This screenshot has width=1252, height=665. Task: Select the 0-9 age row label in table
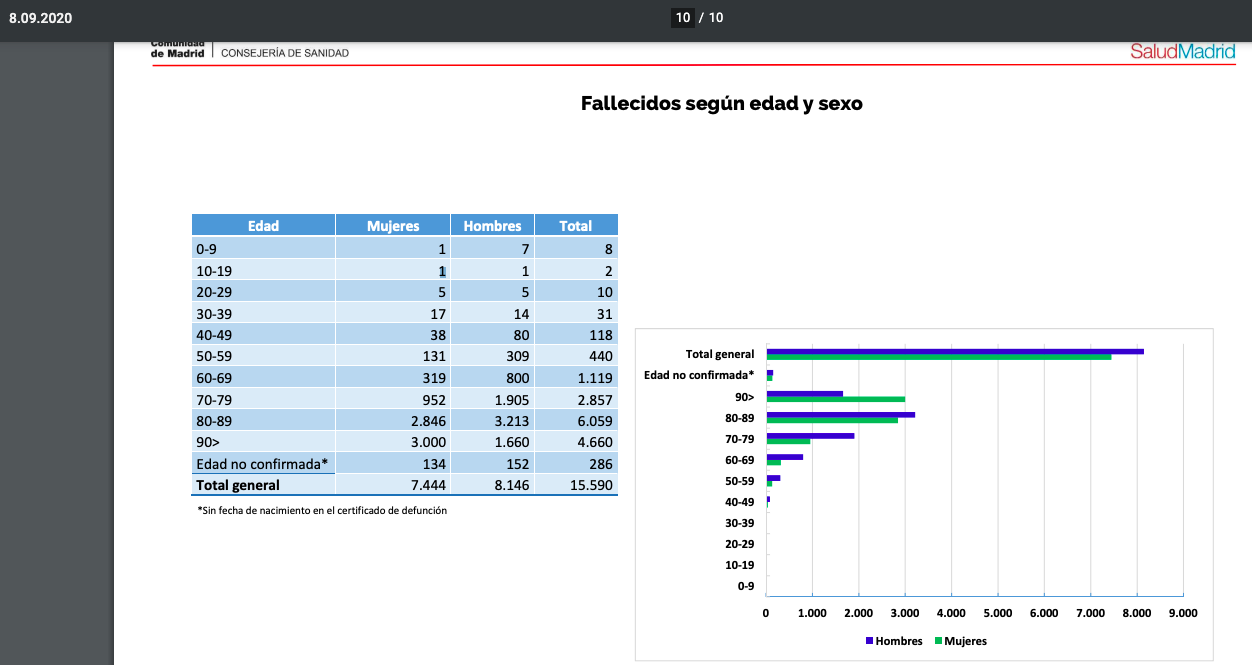click(x=206, y=248)
